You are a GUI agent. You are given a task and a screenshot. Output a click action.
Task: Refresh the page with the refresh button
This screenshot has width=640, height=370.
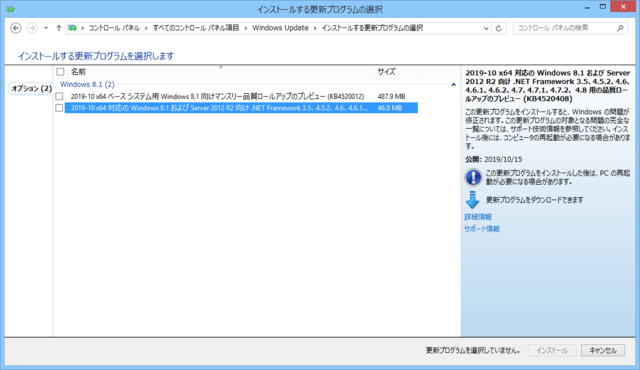coord(498,28)
